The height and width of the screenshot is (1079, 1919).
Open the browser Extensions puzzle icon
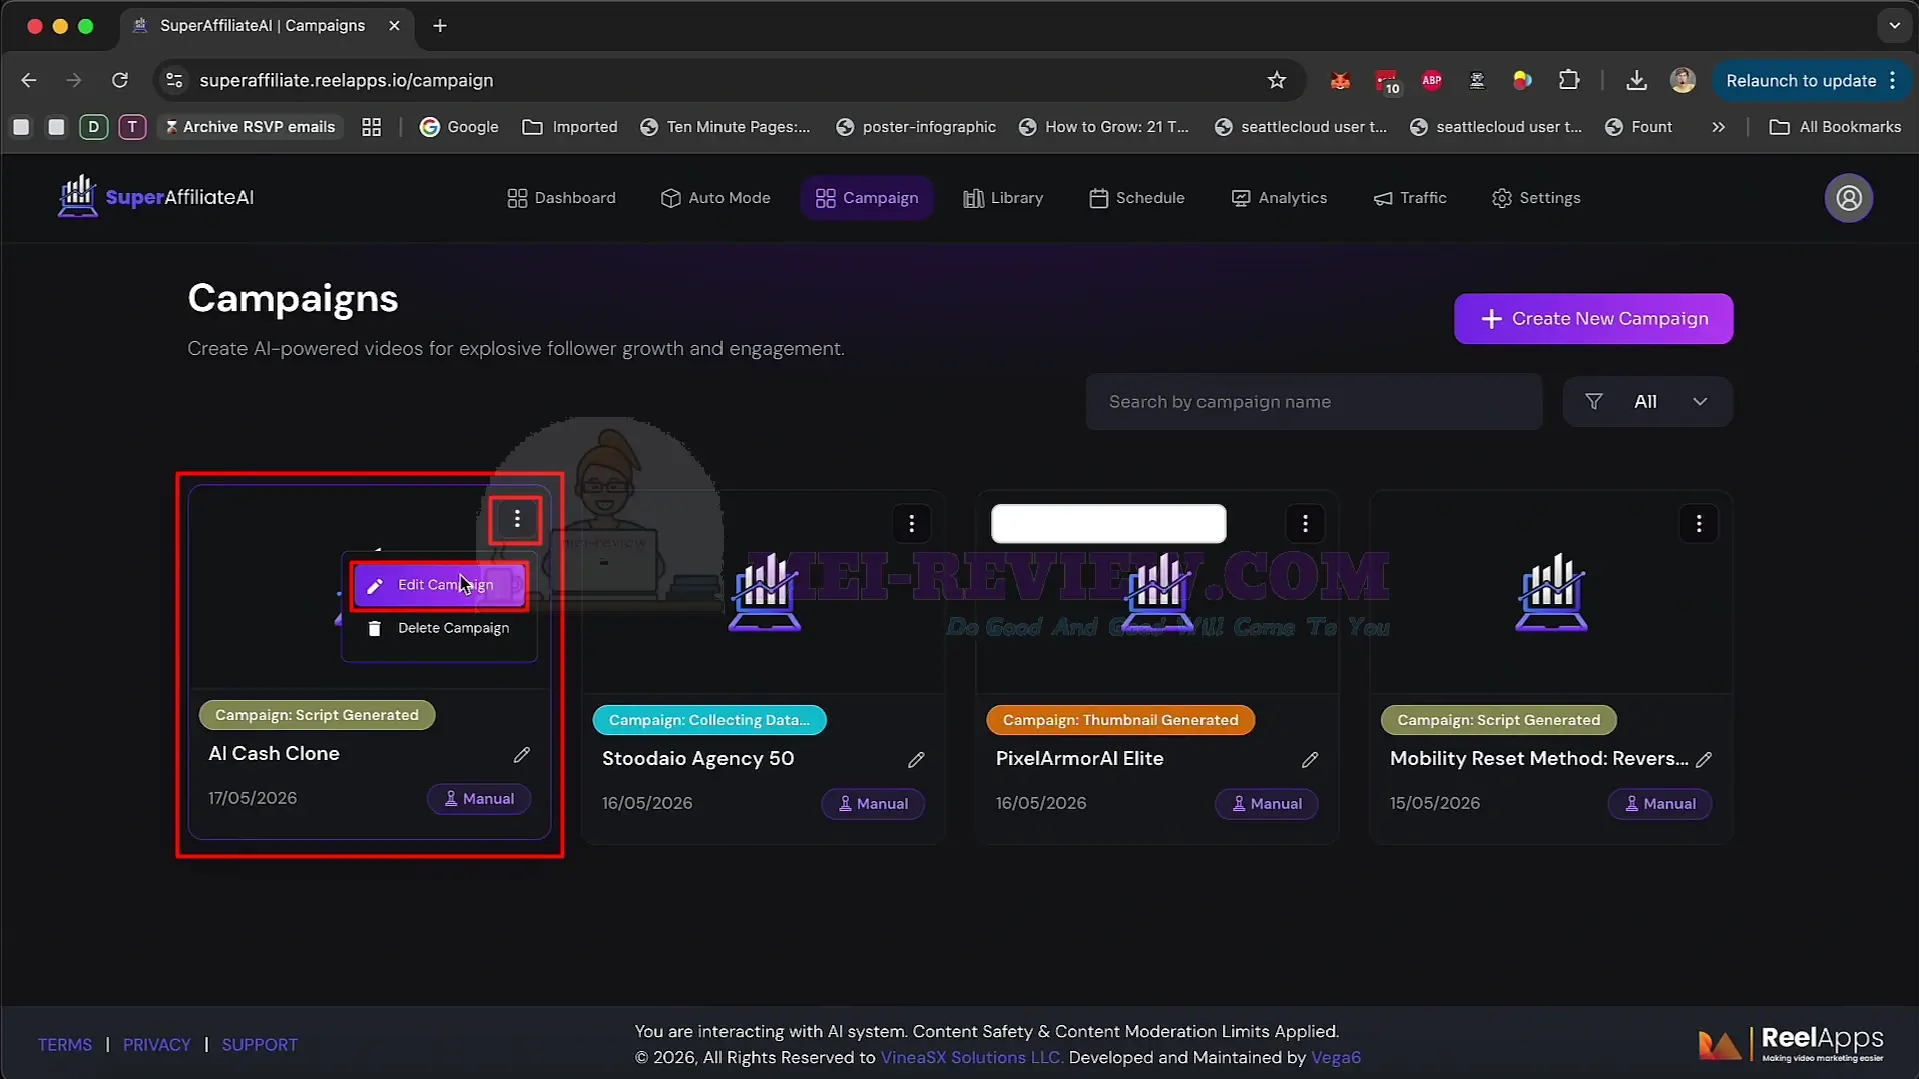point(1568,80)
